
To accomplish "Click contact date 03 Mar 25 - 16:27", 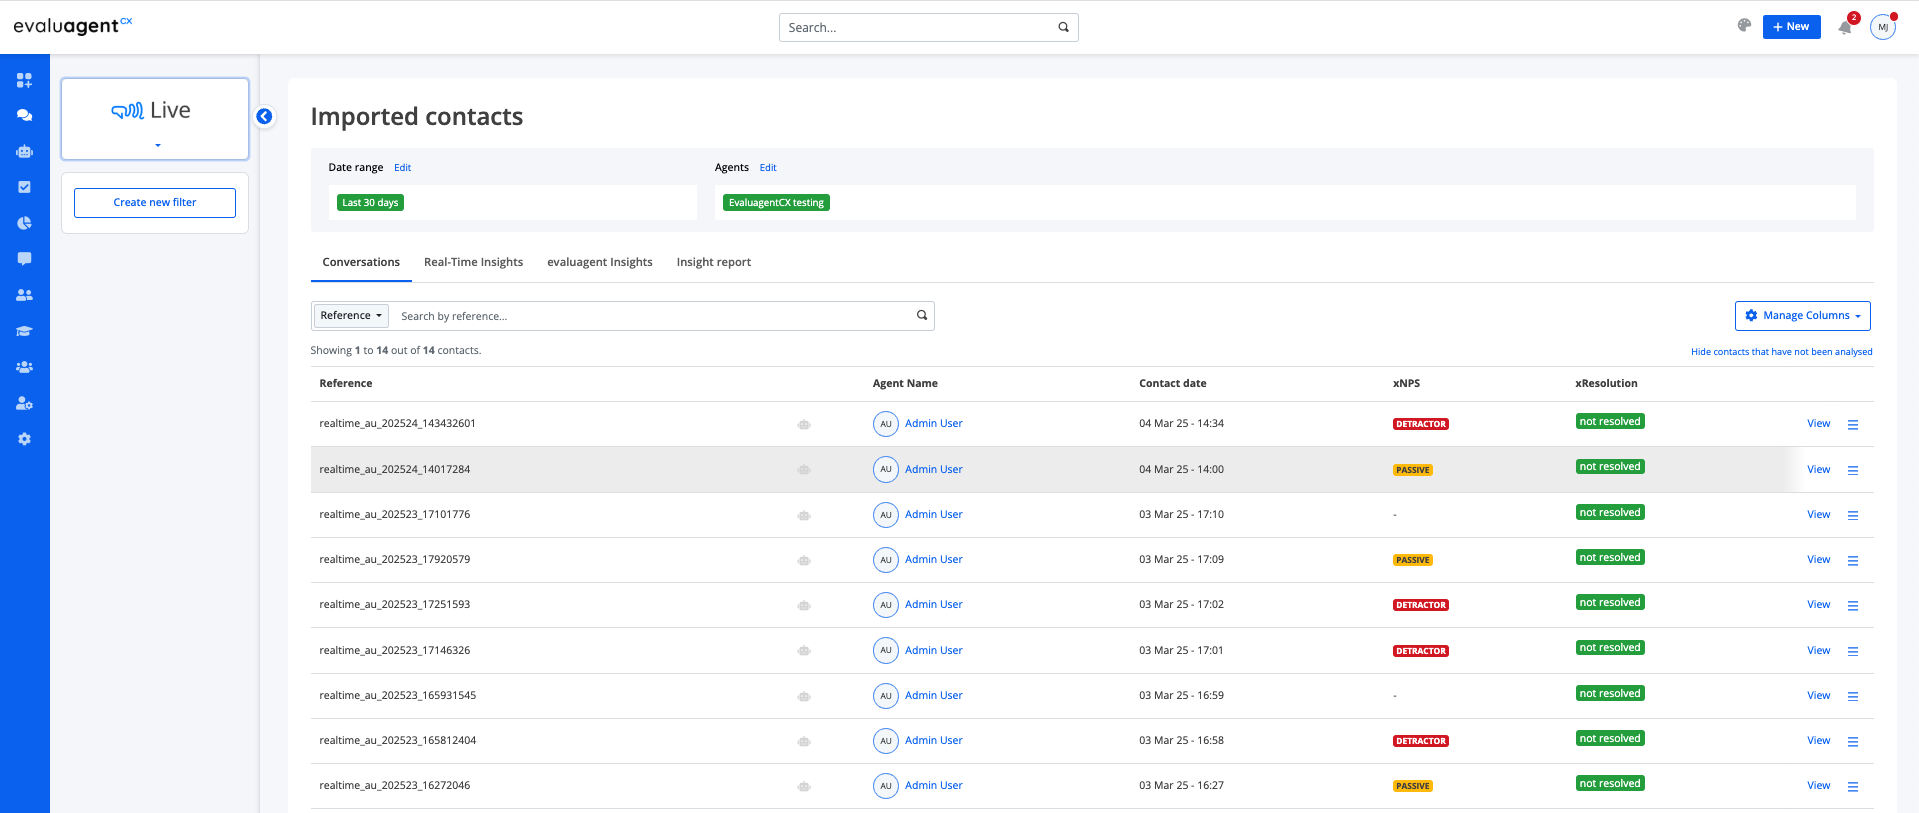I will [1181, 785].
